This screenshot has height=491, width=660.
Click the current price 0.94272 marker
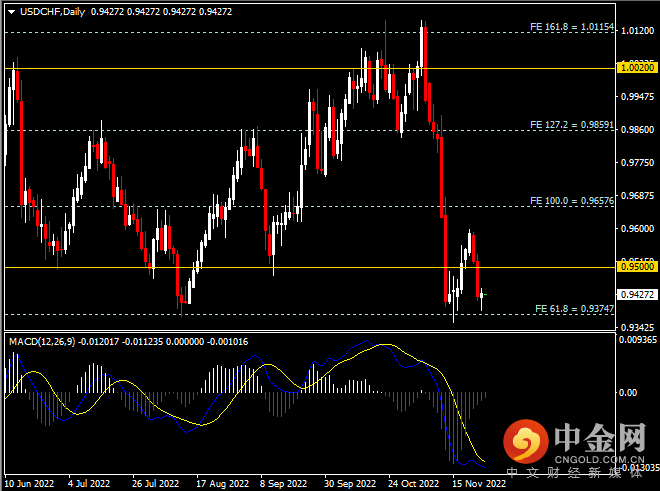(636, 295)
